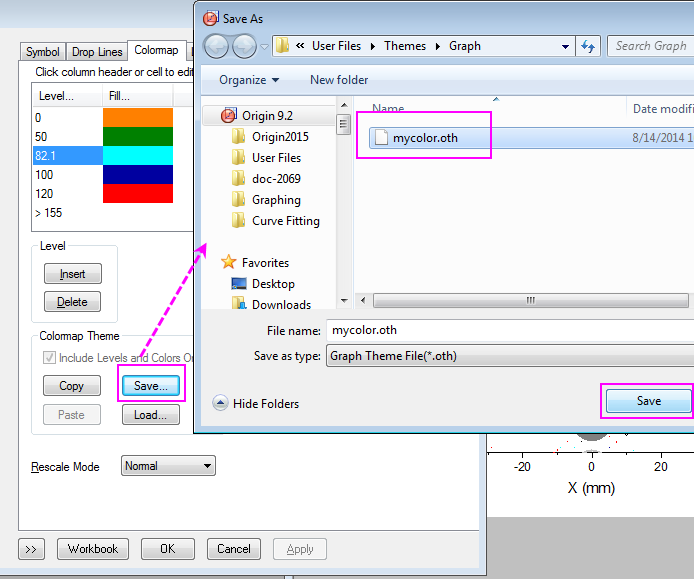The image size is (694, 579).
Task: Open the Downloads folder in Favorites
Action: click(x=280, y=305)
